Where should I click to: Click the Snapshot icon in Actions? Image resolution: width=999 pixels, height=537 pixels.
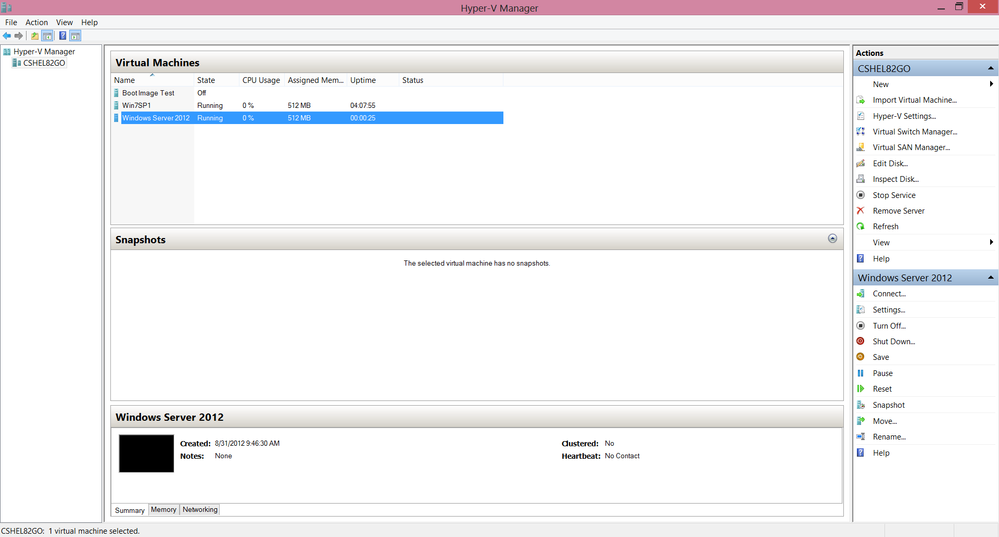pyautogui.click(x=861, y=405)
